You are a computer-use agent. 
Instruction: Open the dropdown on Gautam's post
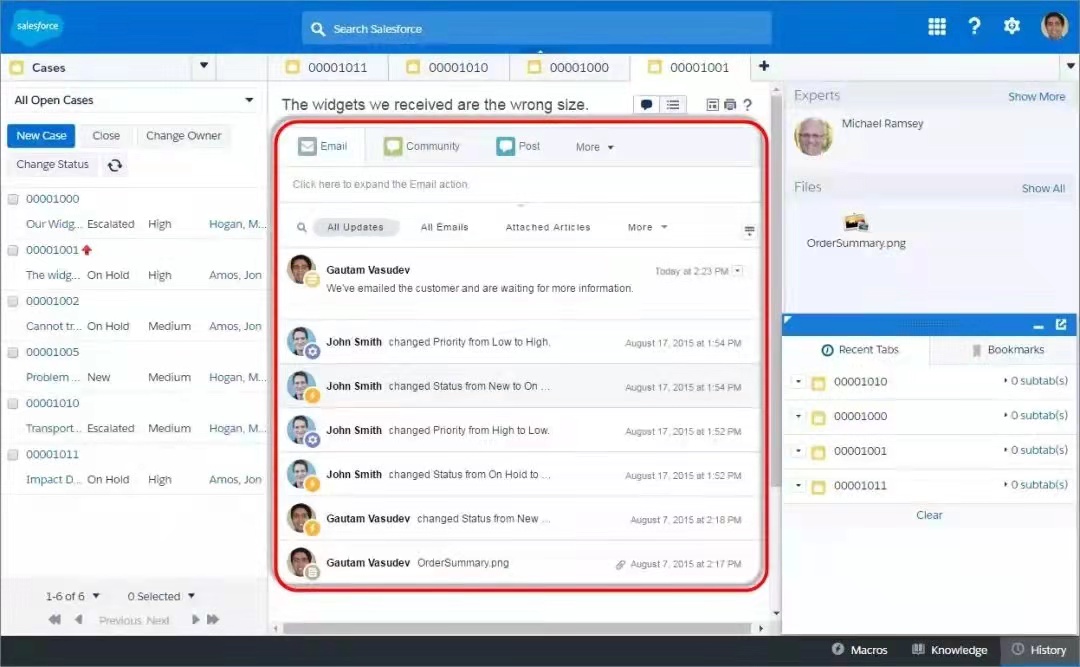tap(738, 271)
